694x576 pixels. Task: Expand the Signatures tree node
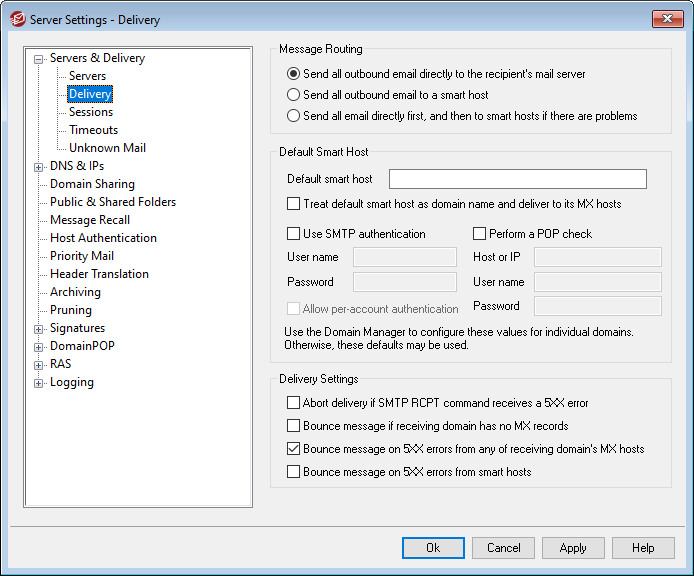tap(39, 329)
